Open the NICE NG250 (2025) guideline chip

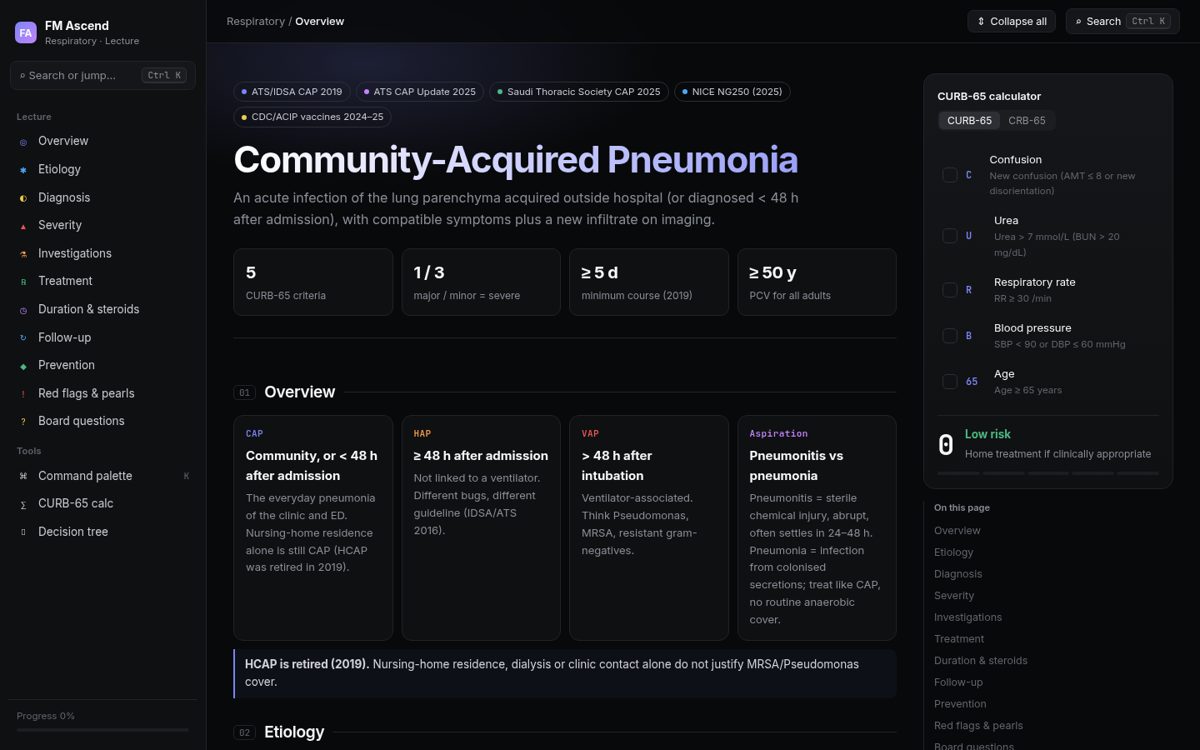coord(732,92)
